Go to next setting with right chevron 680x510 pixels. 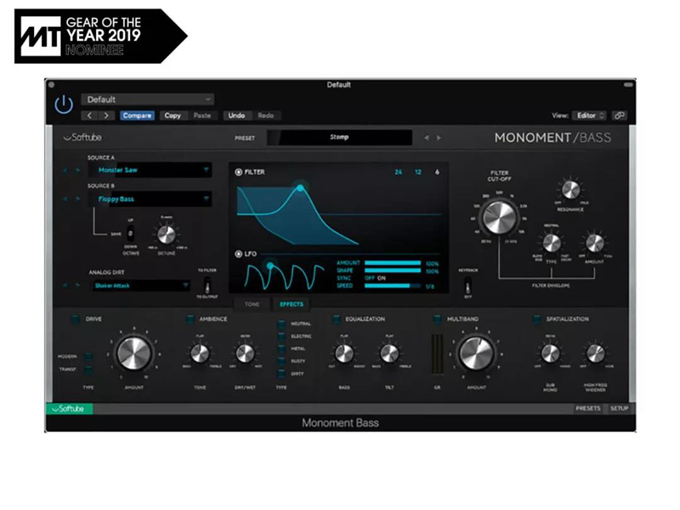[x=106, y=115]
